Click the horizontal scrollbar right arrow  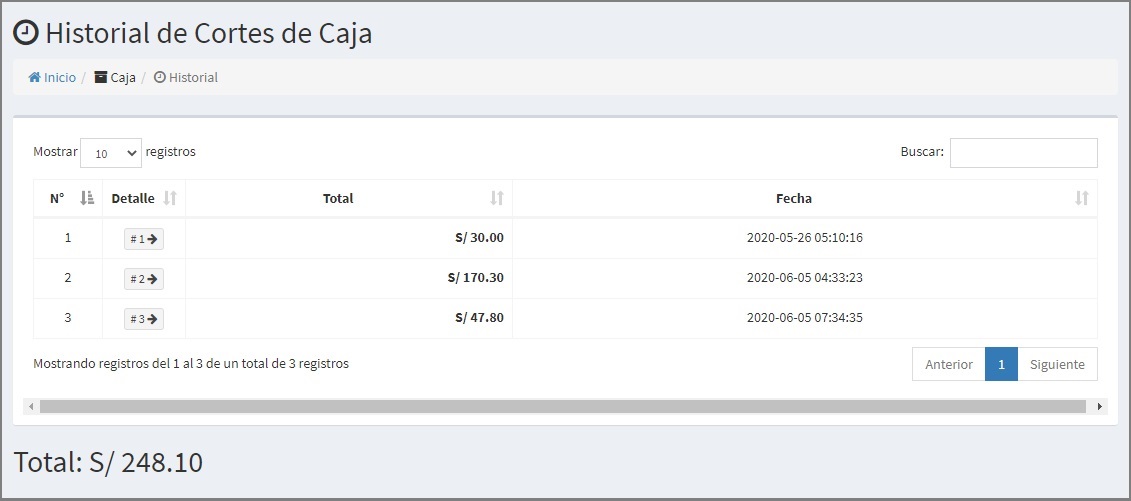click(x=1100, y=407)
